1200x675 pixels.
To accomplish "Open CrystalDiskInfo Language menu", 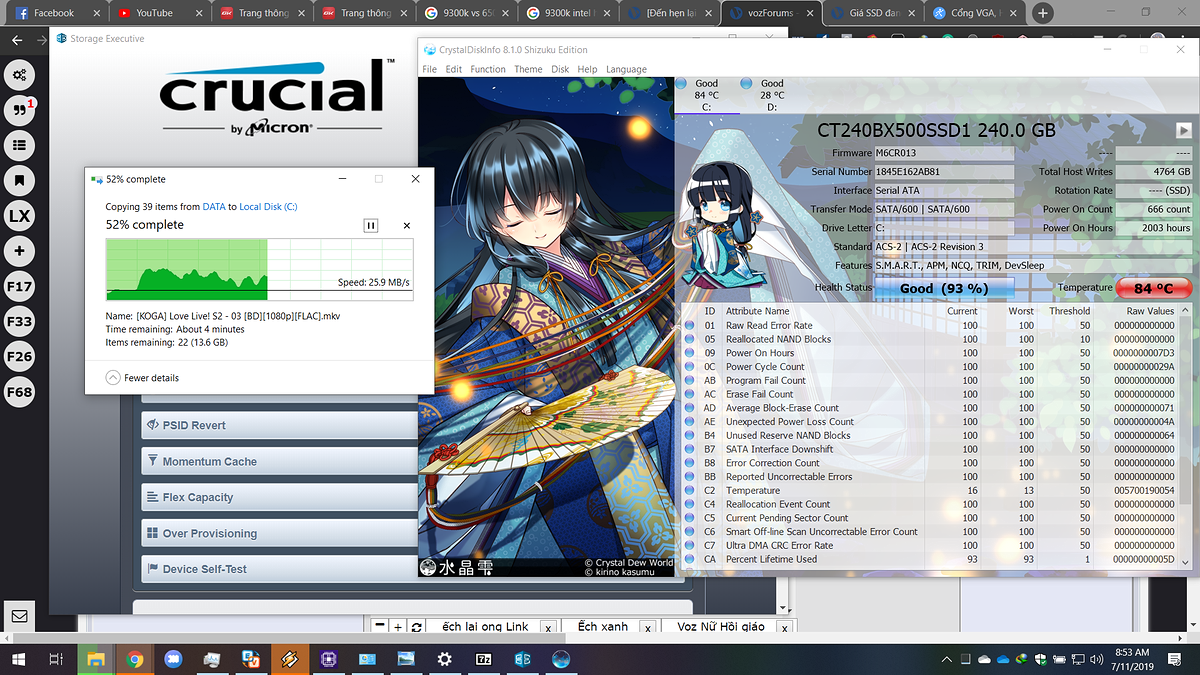I will (x=626, y=69).
